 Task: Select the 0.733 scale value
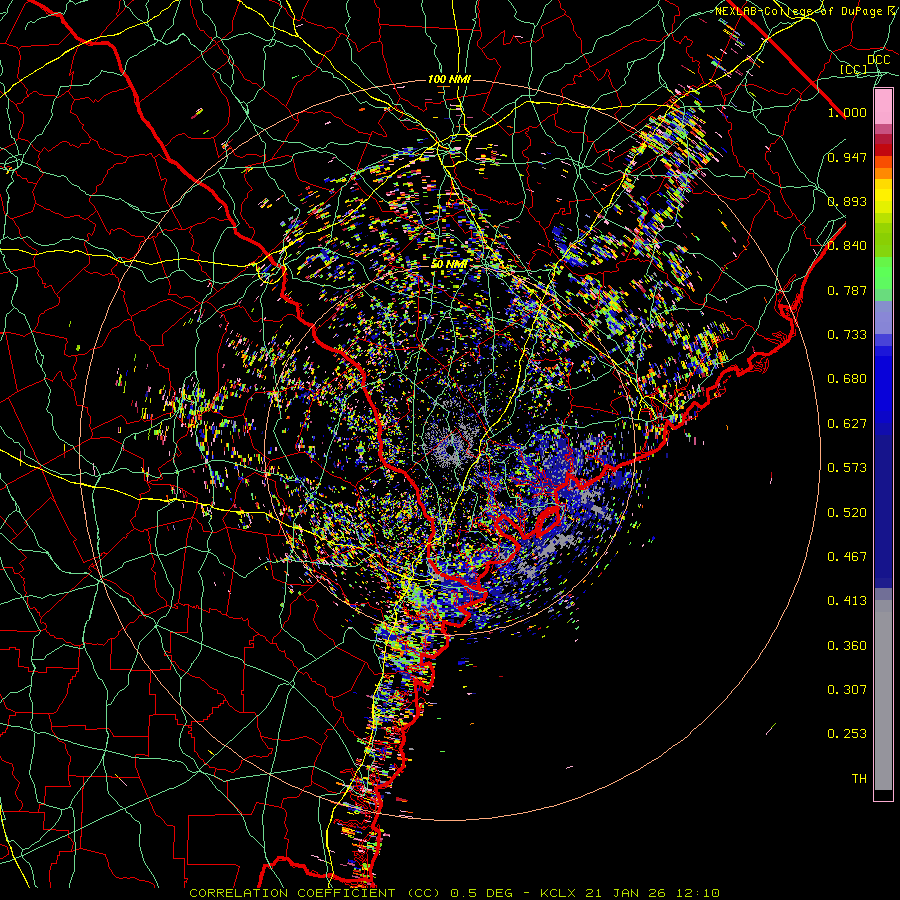847,335
